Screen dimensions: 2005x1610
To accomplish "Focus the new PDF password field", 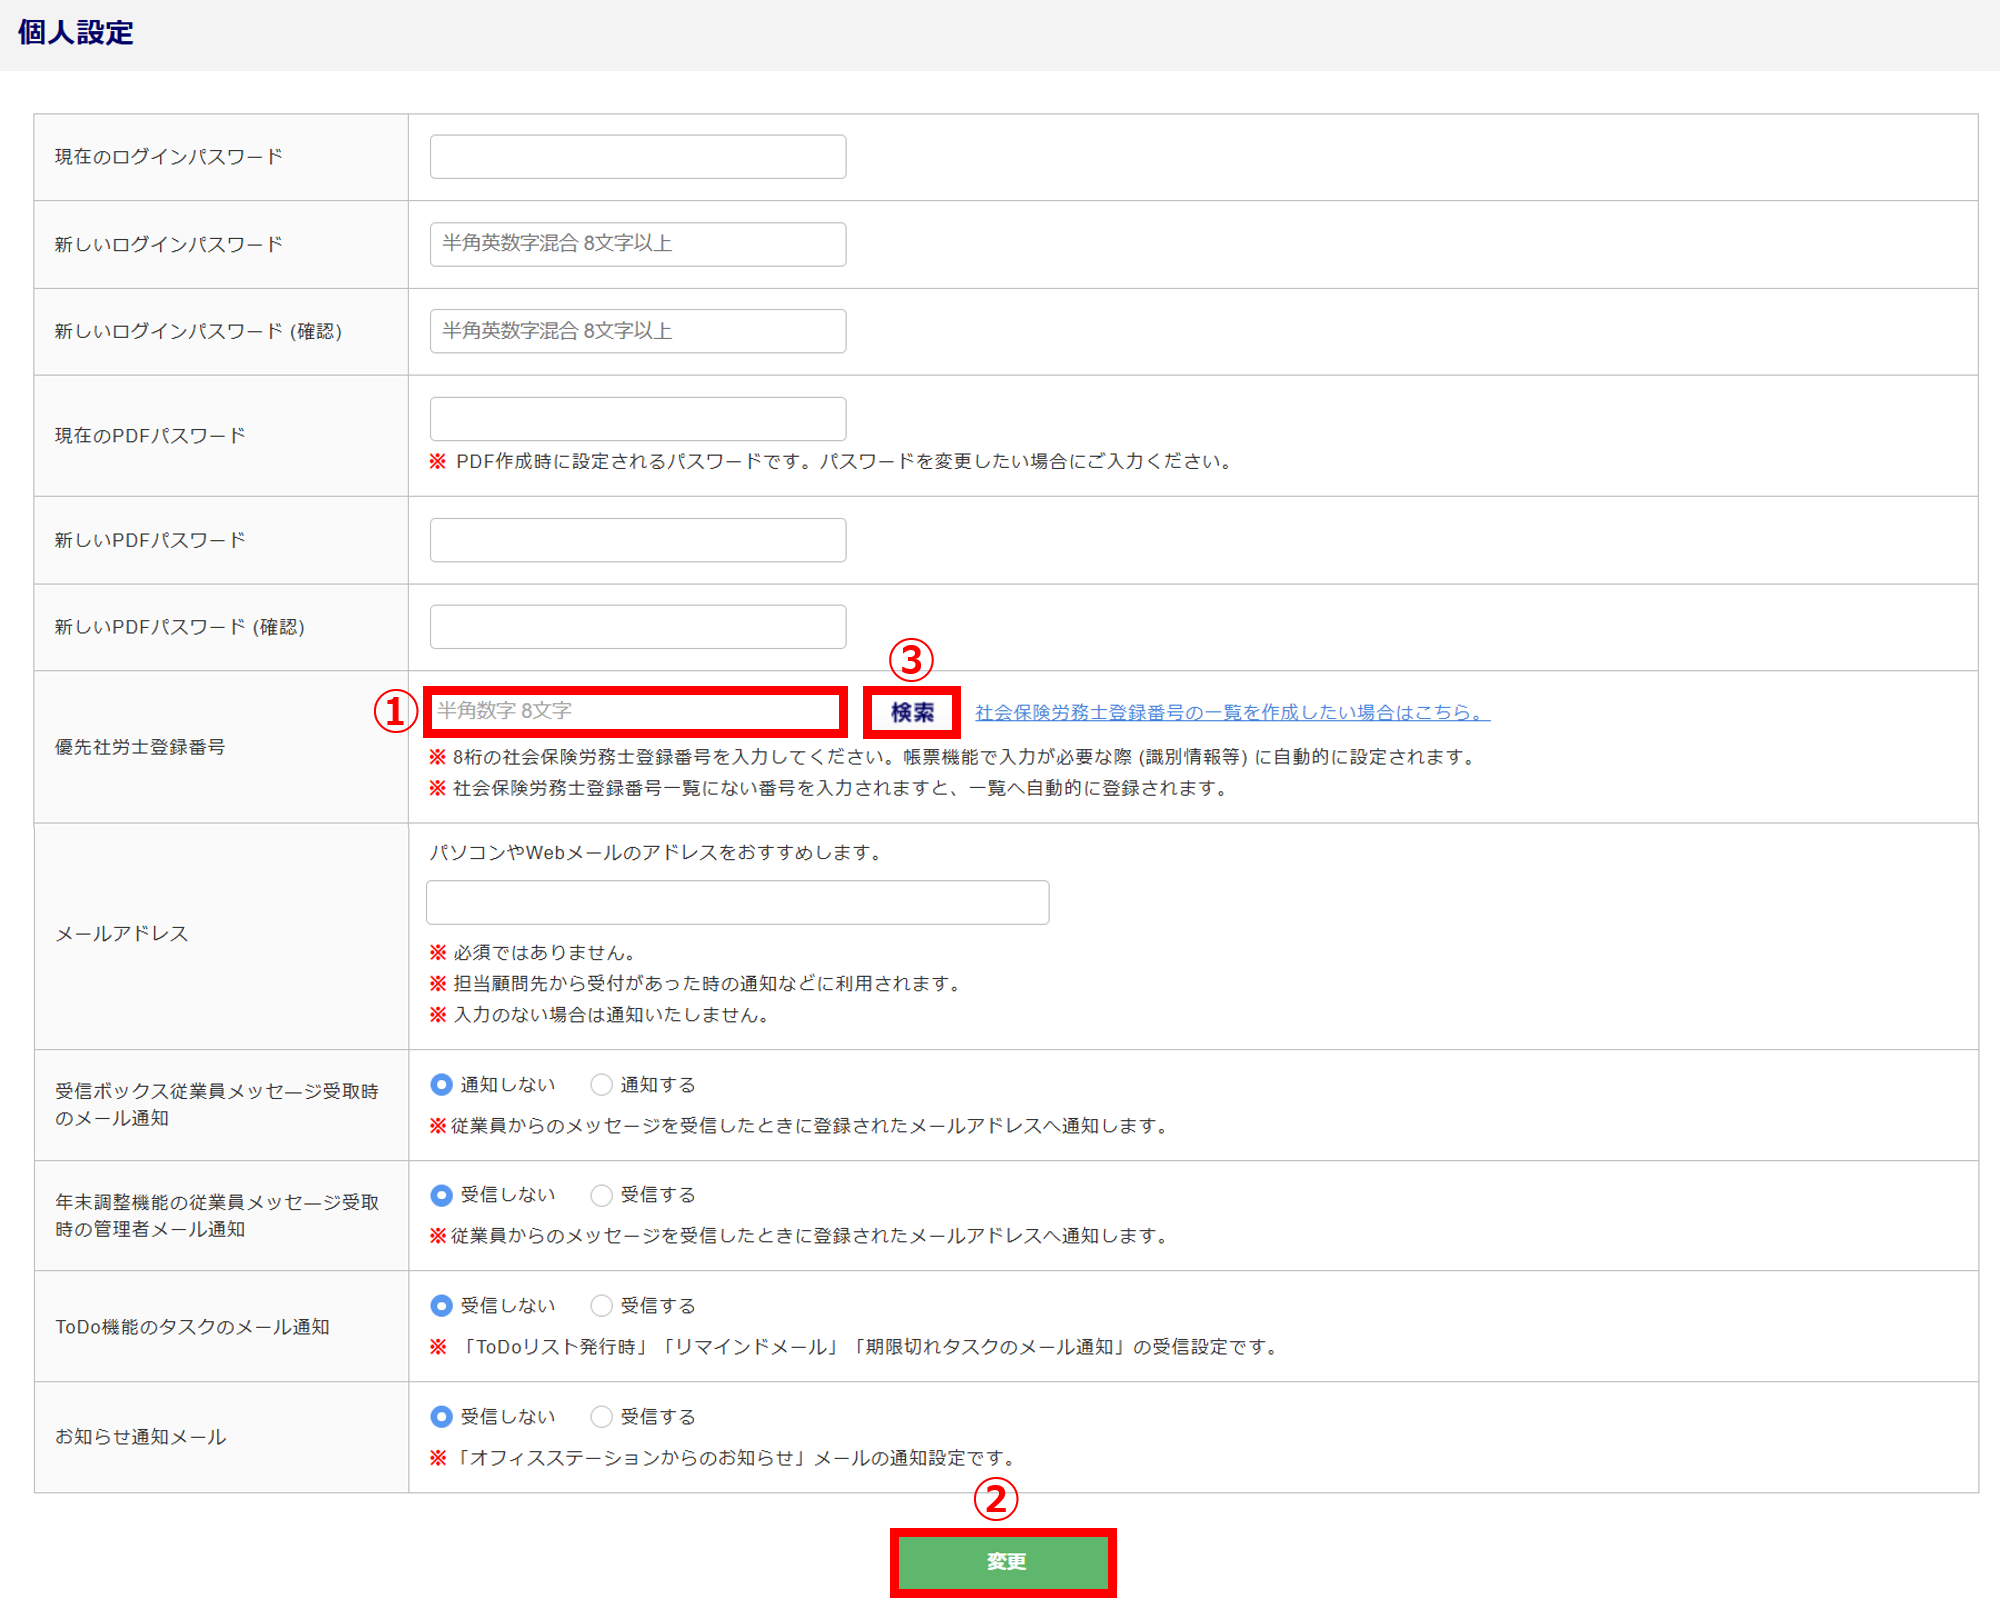I will (637, 540).
